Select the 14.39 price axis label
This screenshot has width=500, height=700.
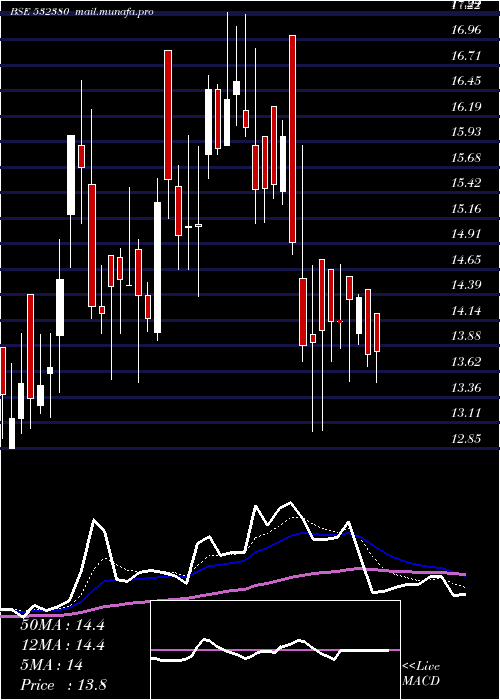[x=466, y=285]
